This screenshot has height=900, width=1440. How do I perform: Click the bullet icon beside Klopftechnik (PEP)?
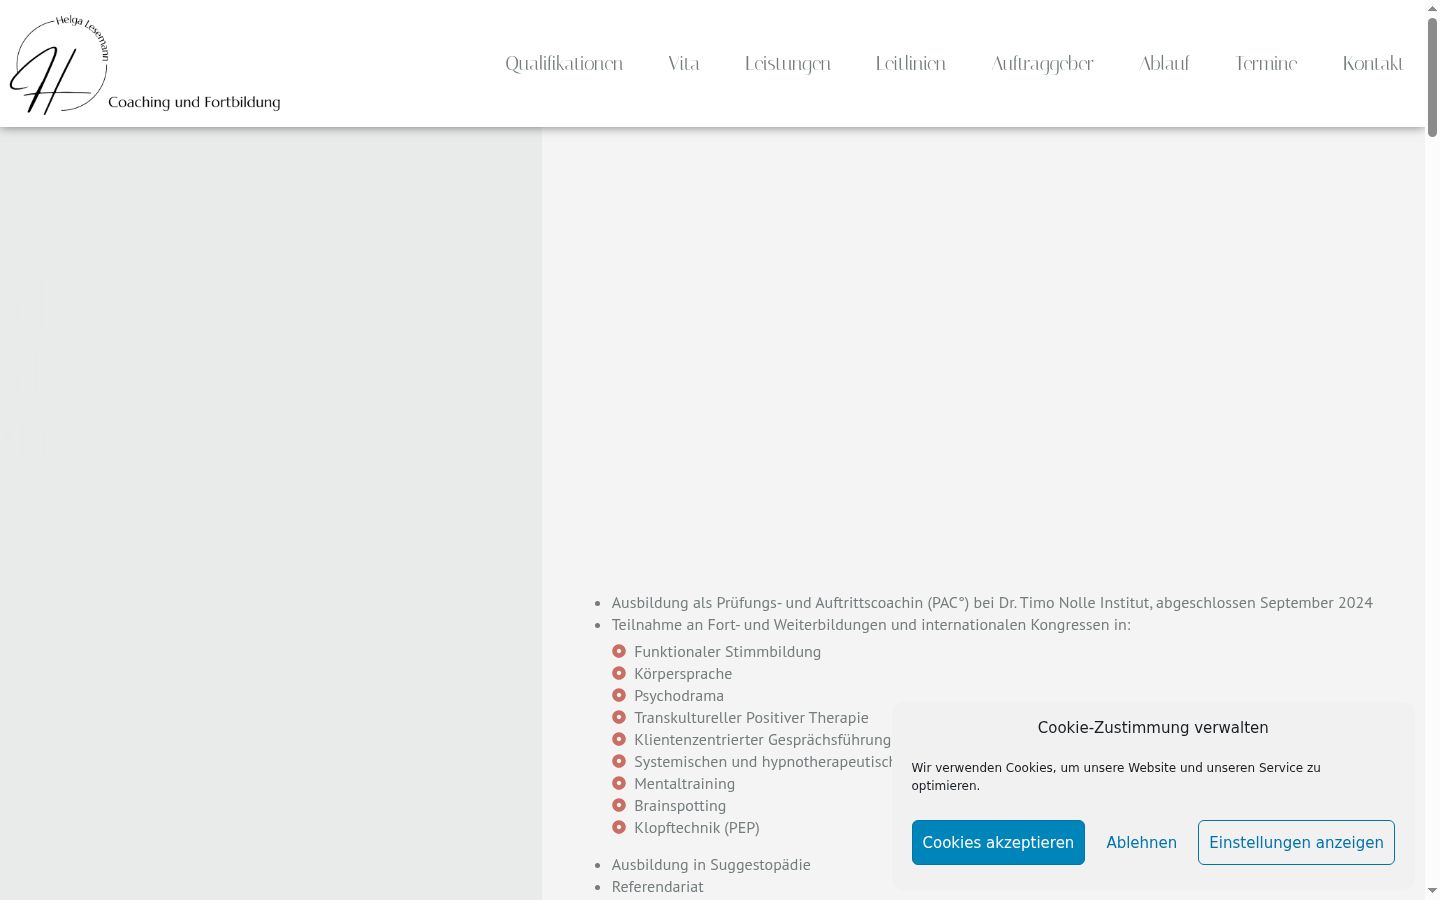point(619,827)
